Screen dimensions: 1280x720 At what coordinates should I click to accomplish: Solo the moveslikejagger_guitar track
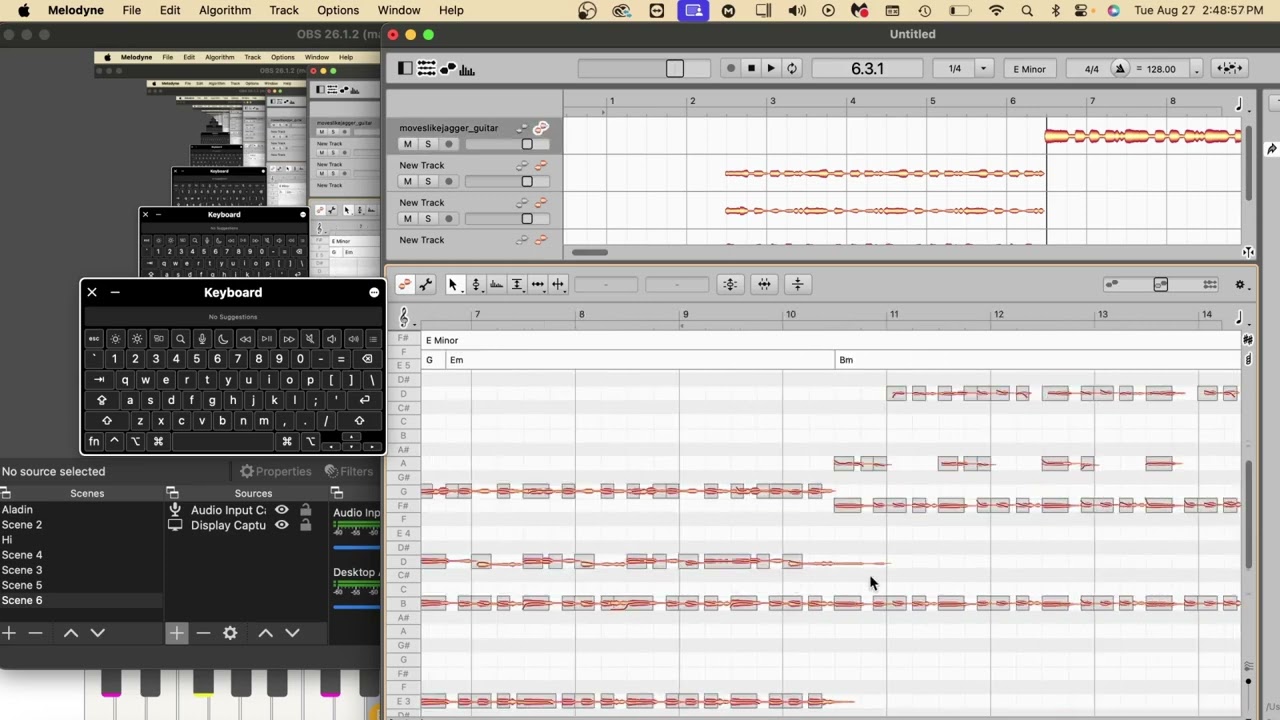(x=428, y=144)
